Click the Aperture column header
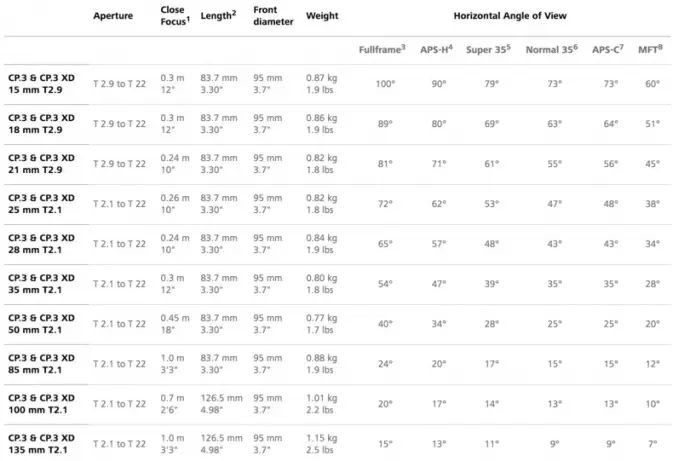 [x=113, y=16]
